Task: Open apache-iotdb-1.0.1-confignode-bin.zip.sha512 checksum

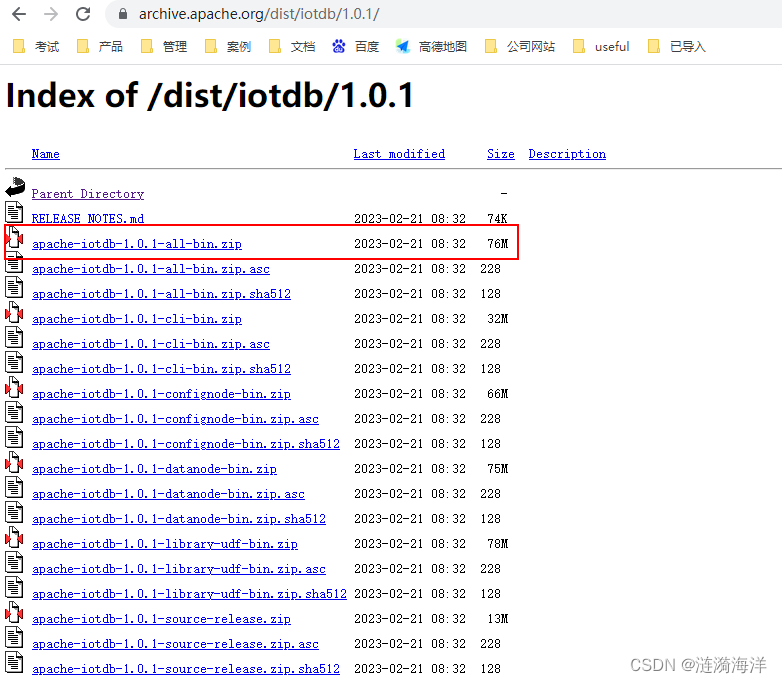Action: pyautogui.click(x=186, y=444)
